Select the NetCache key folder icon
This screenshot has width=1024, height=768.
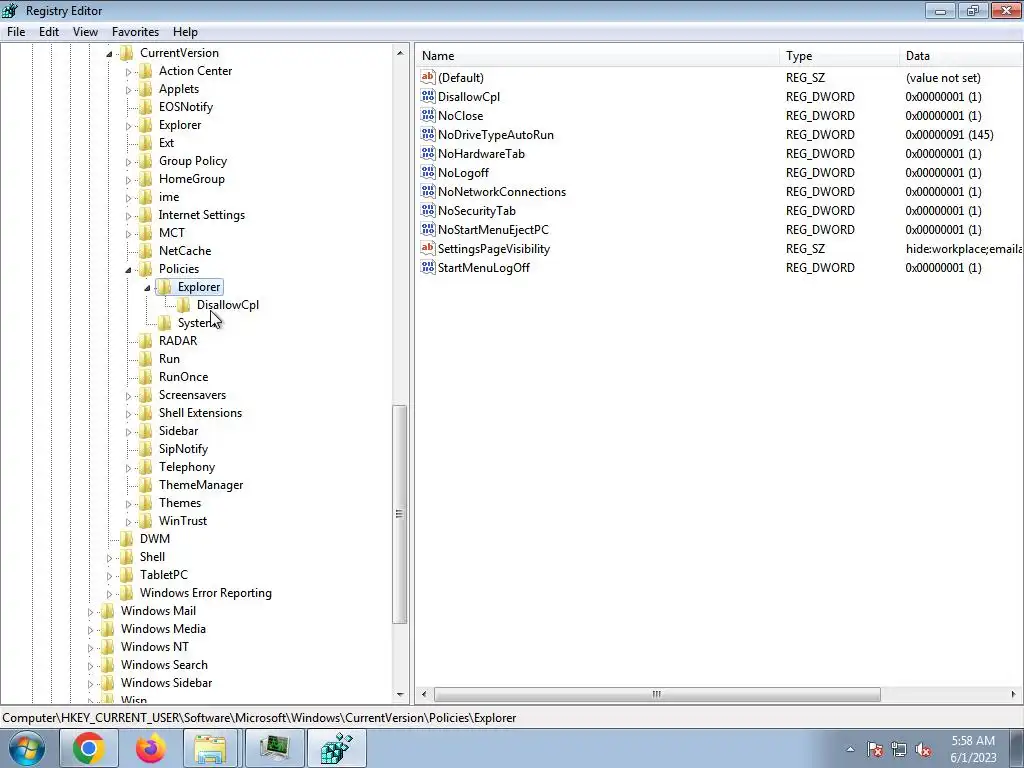[146, 251]
